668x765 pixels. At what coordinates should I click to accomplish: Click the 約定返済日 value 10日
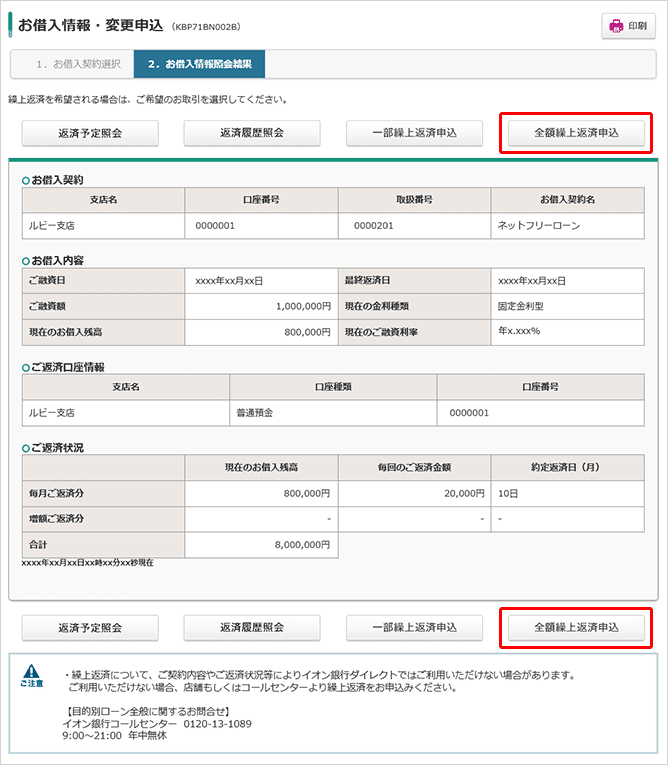[507, 493]
